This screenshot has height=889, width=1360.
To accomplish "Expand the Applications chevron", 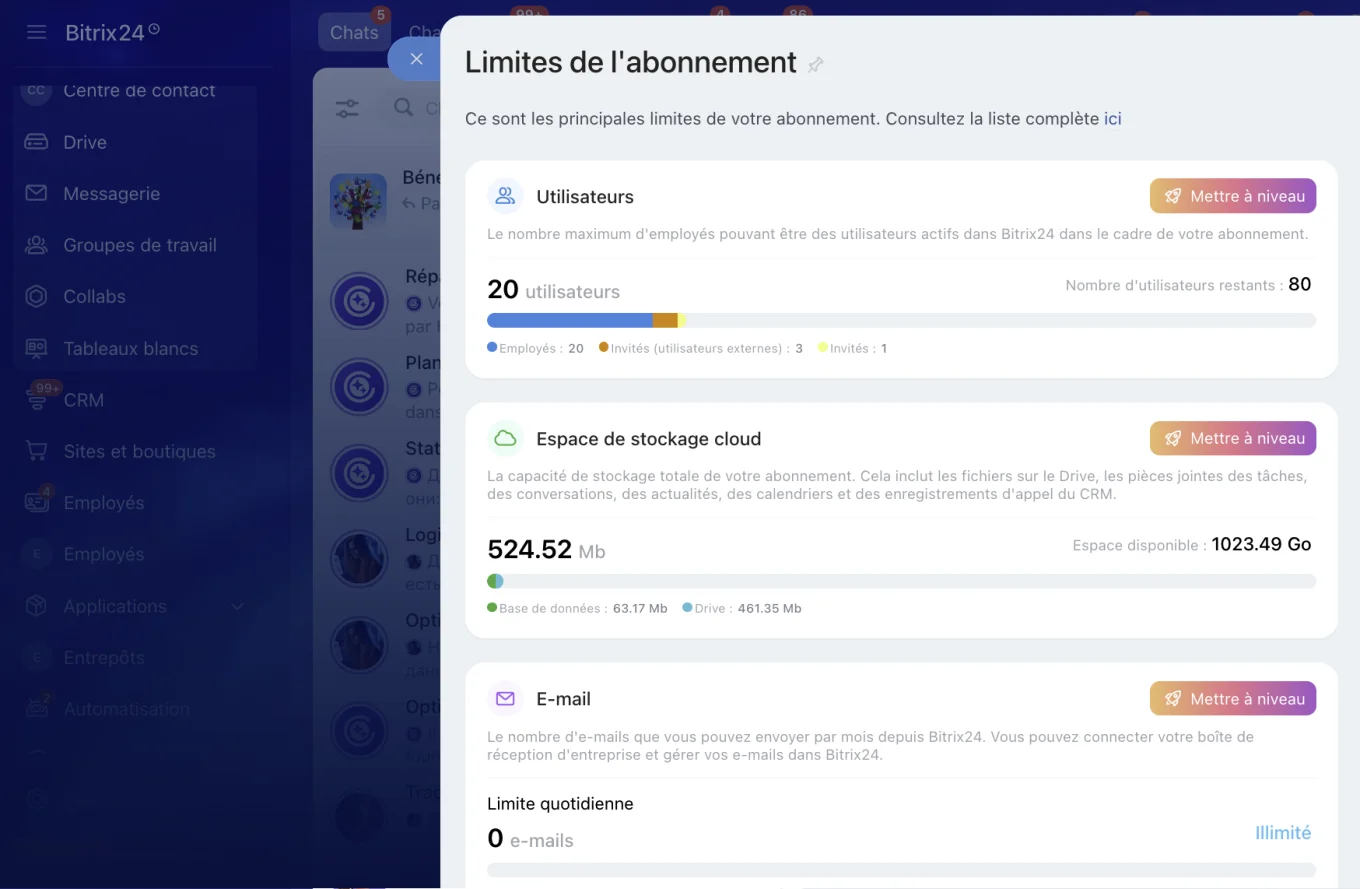I will pyautogui.click(x=238, y=606).
